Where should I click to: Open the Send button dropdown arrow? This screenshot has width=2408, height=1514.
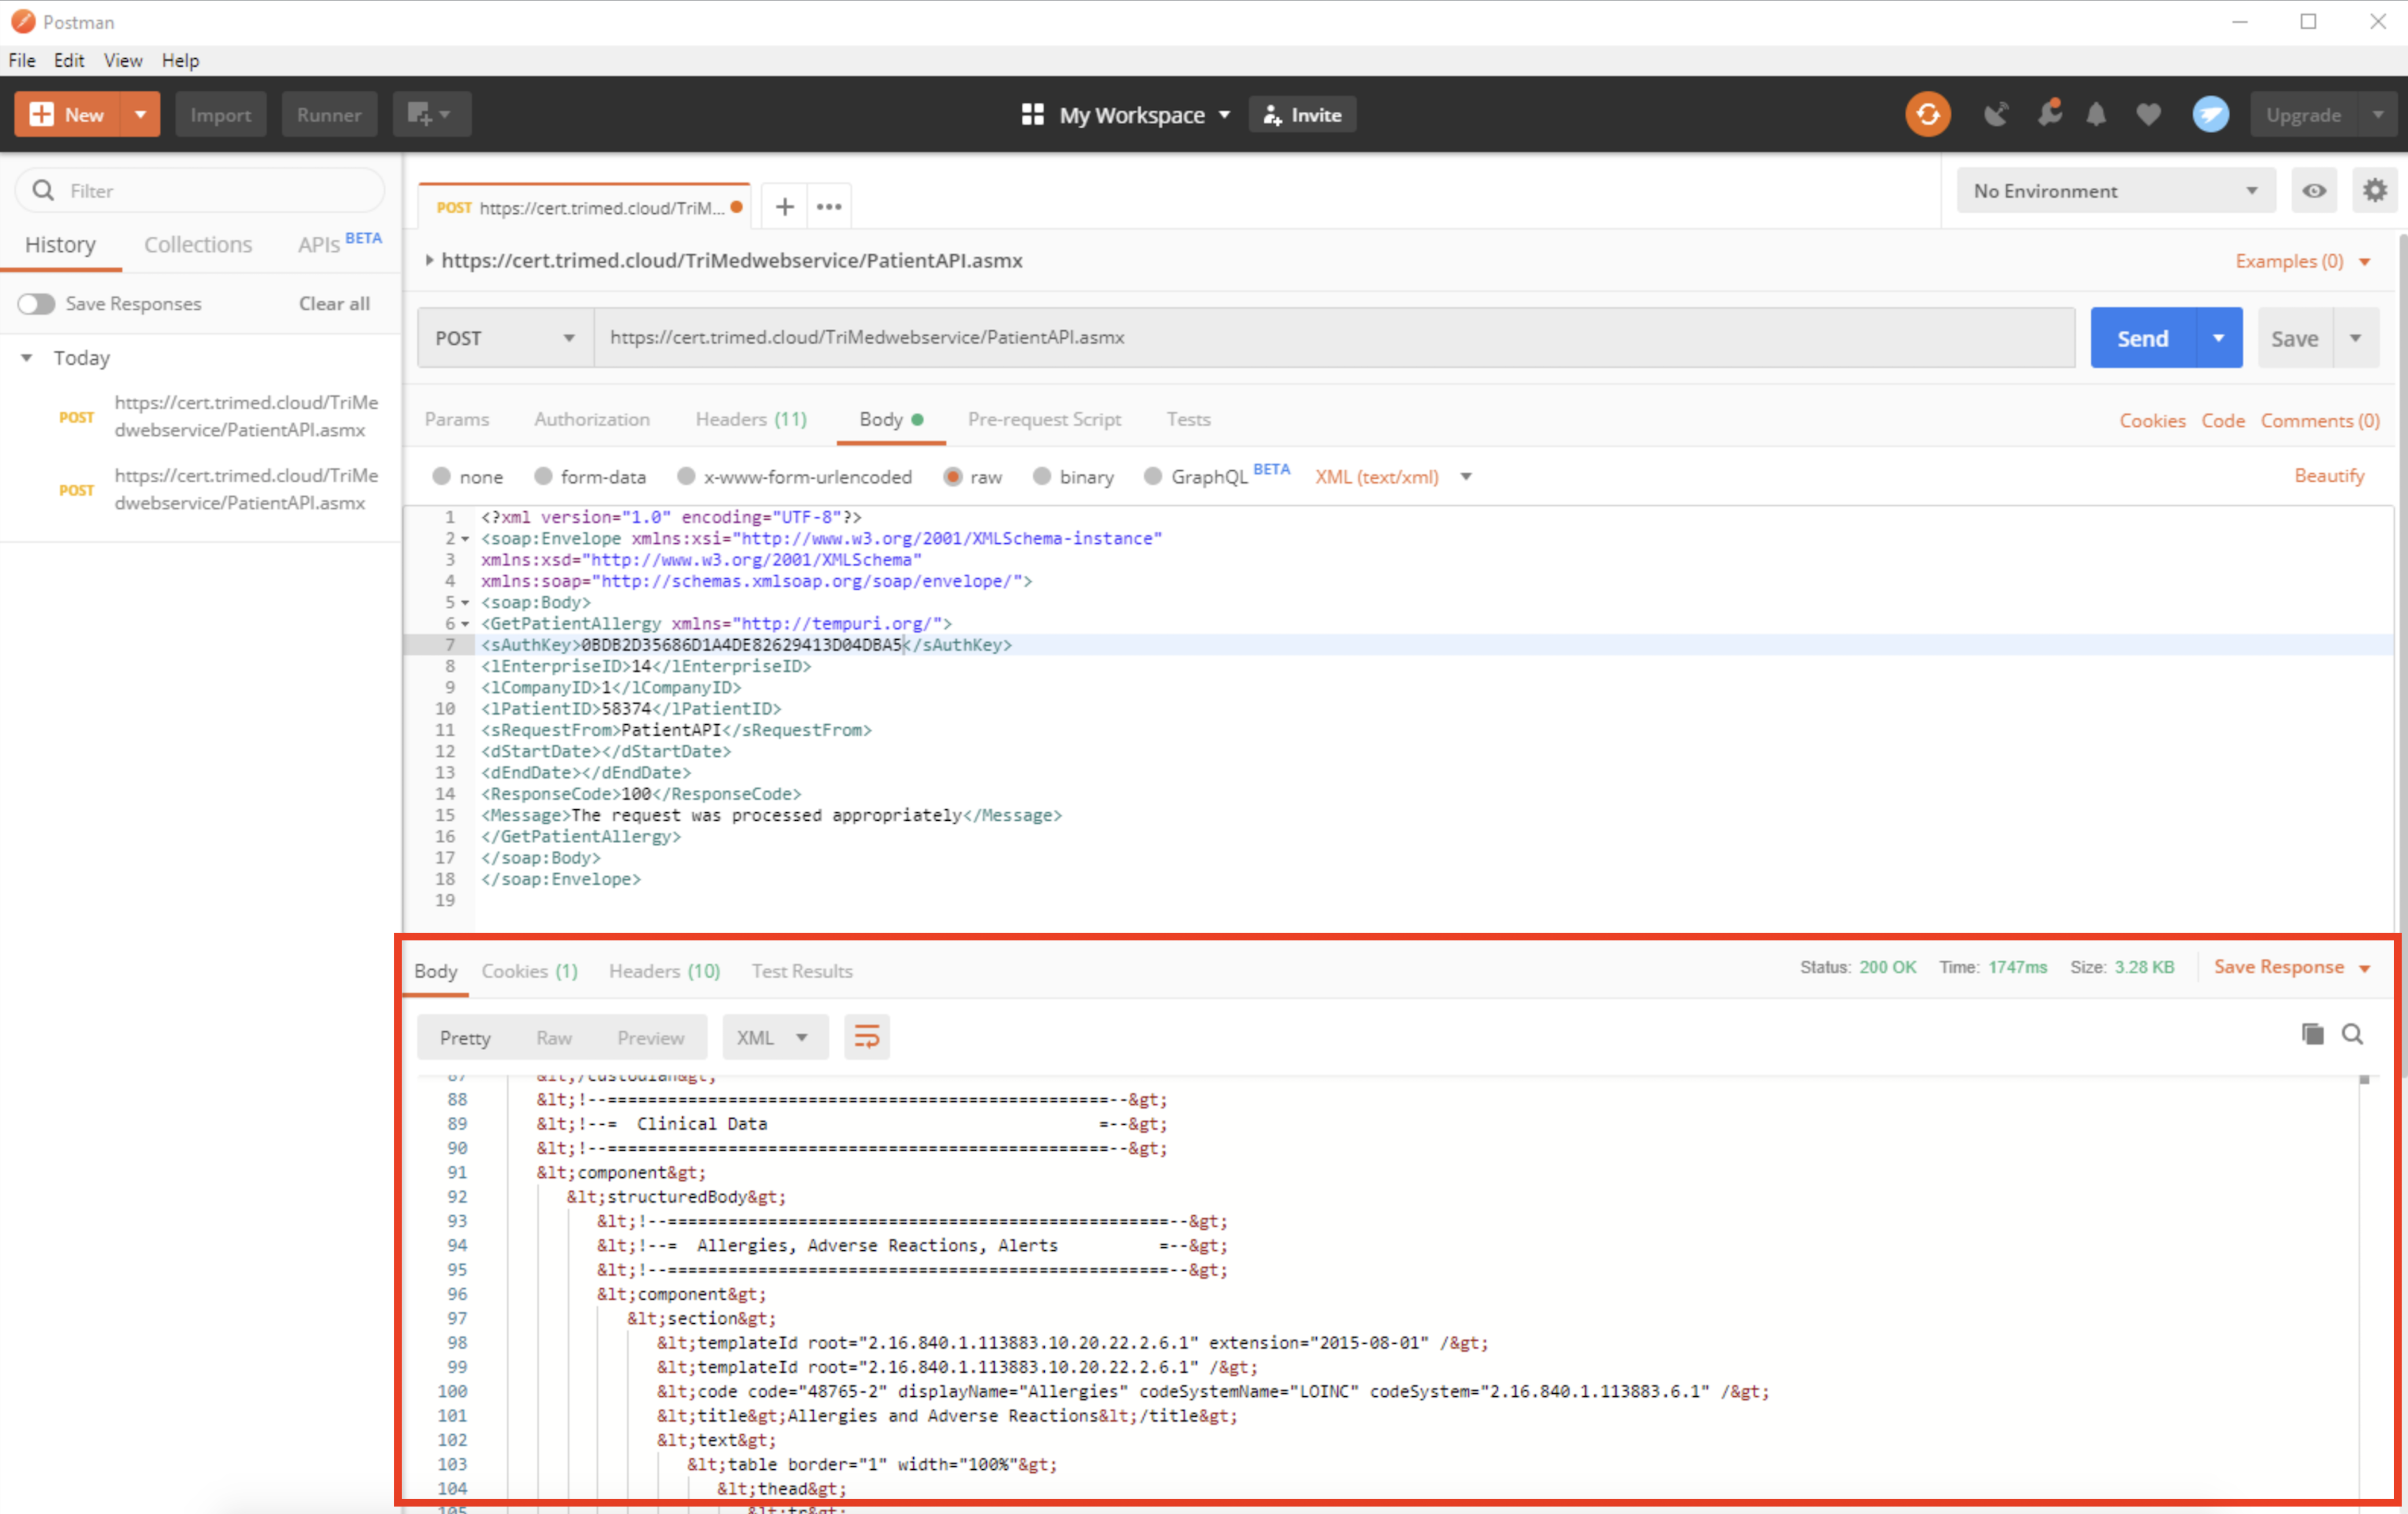[2218, 338]
